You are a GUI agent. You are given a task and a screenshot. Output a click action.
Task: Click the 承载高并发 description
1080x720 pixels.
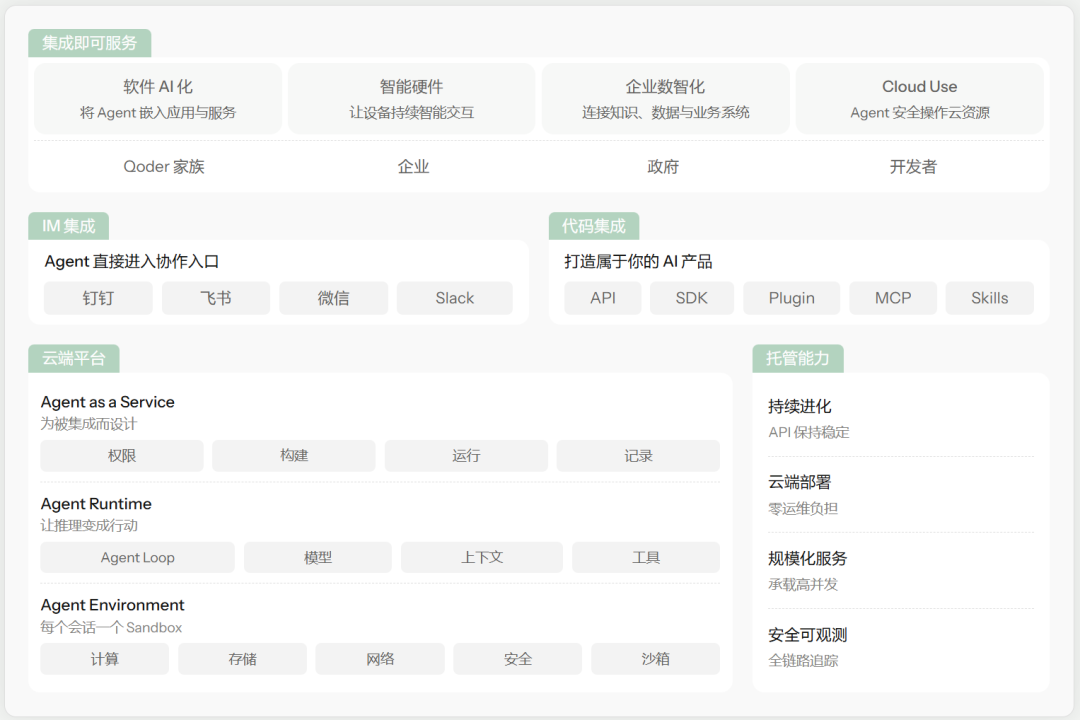[803, 584]
